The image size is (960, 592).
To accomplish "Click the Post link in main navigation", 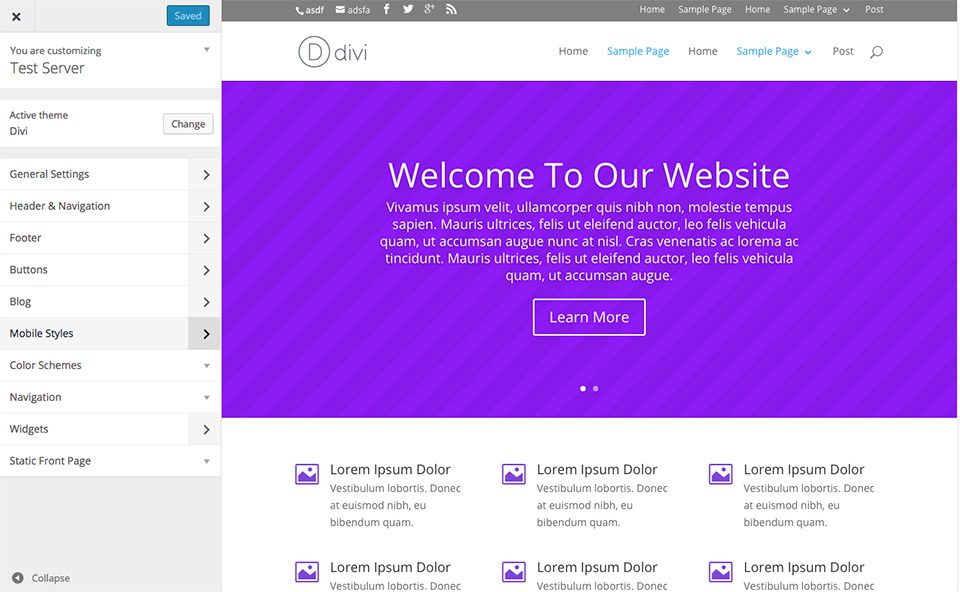I will click(x=843, y=52).
